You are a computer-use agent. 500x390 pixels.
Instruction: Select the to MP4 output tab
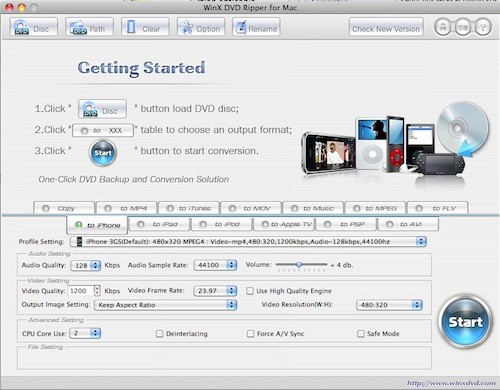[x=126, y=208]
